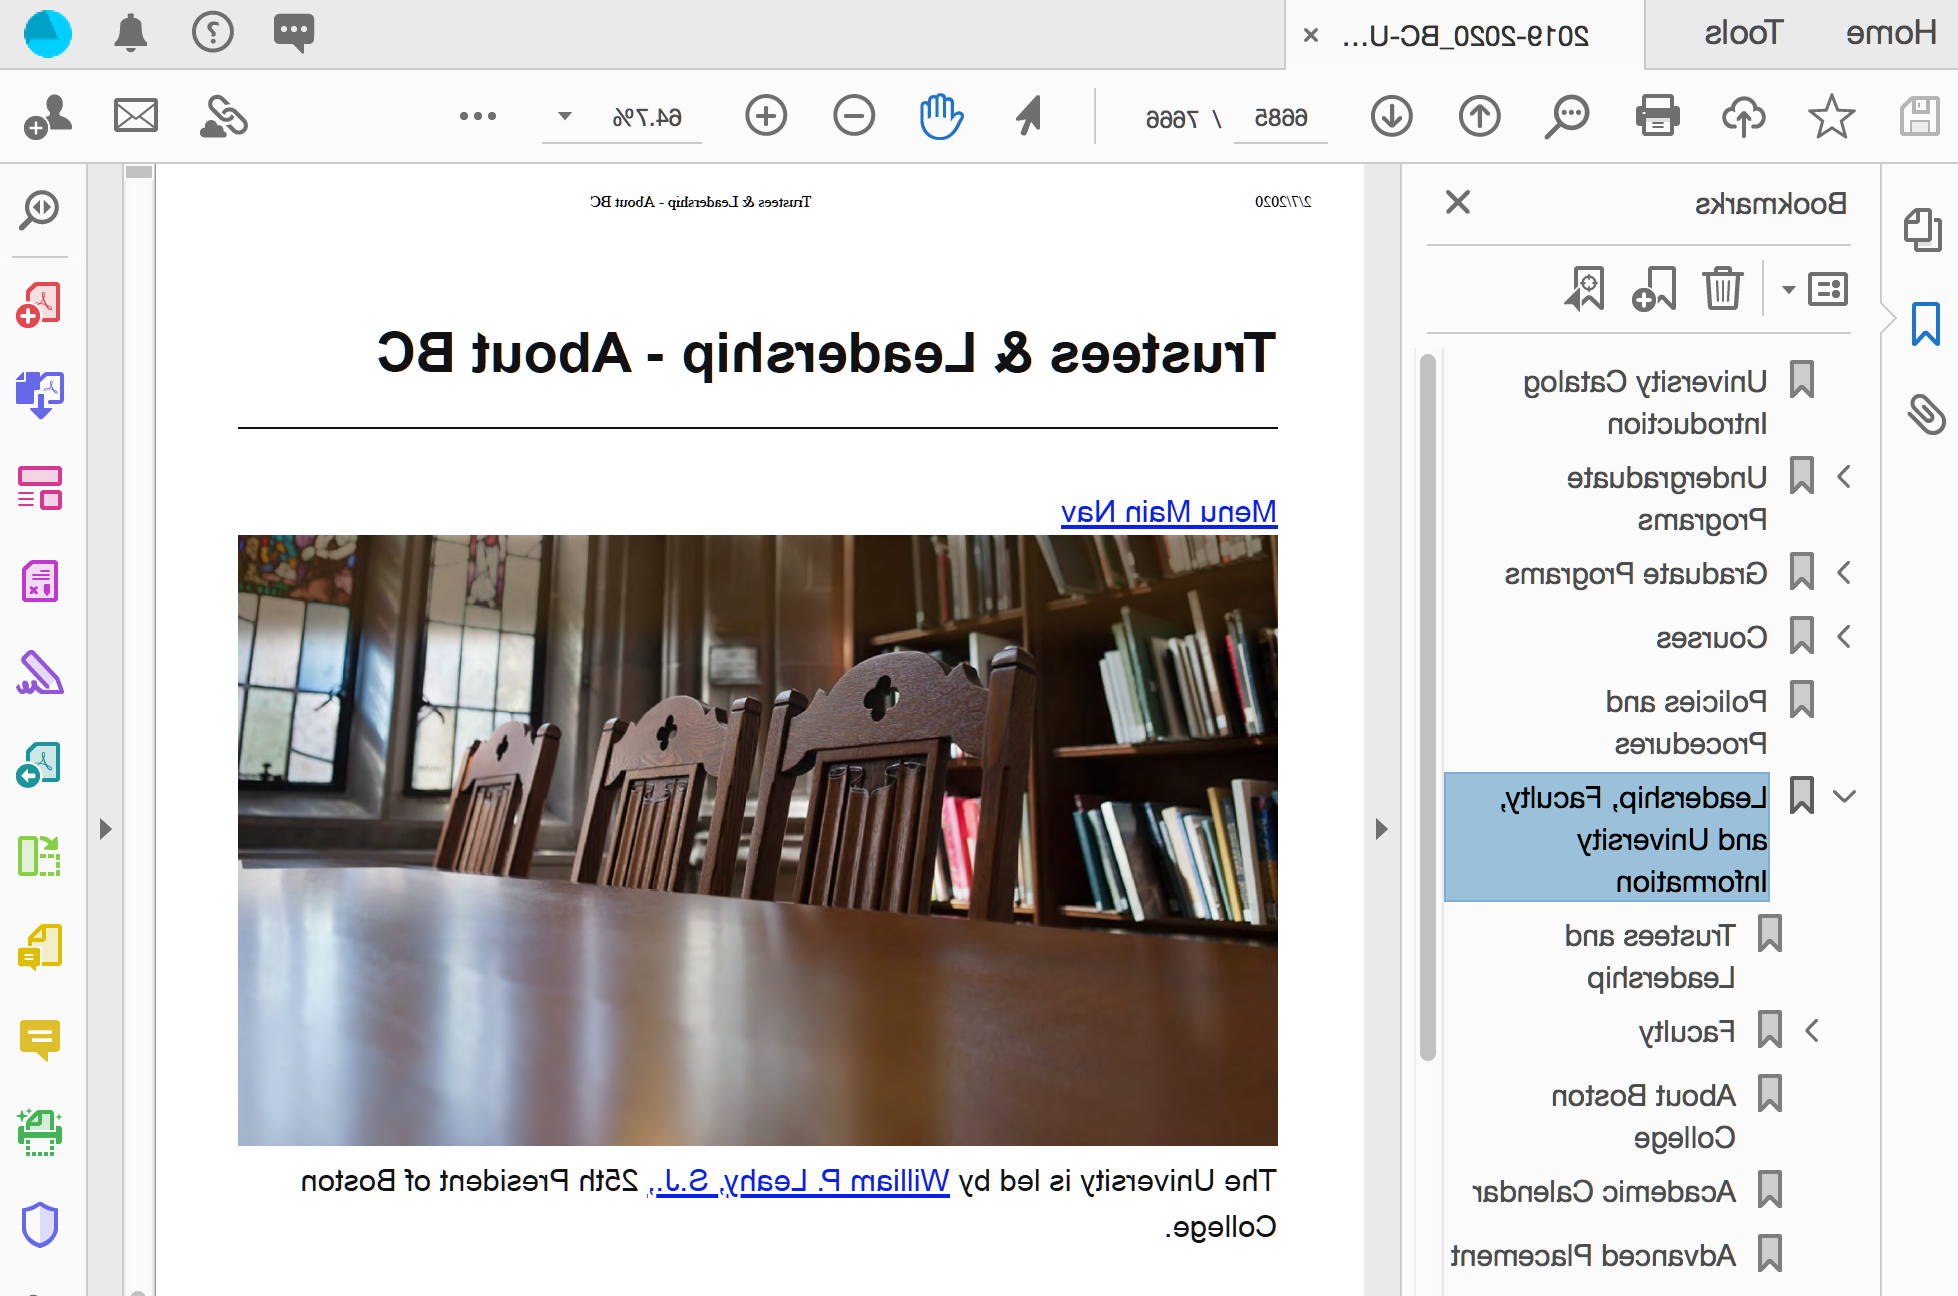
Task: Open the Help question mark icon
Action: click(212, 32)
